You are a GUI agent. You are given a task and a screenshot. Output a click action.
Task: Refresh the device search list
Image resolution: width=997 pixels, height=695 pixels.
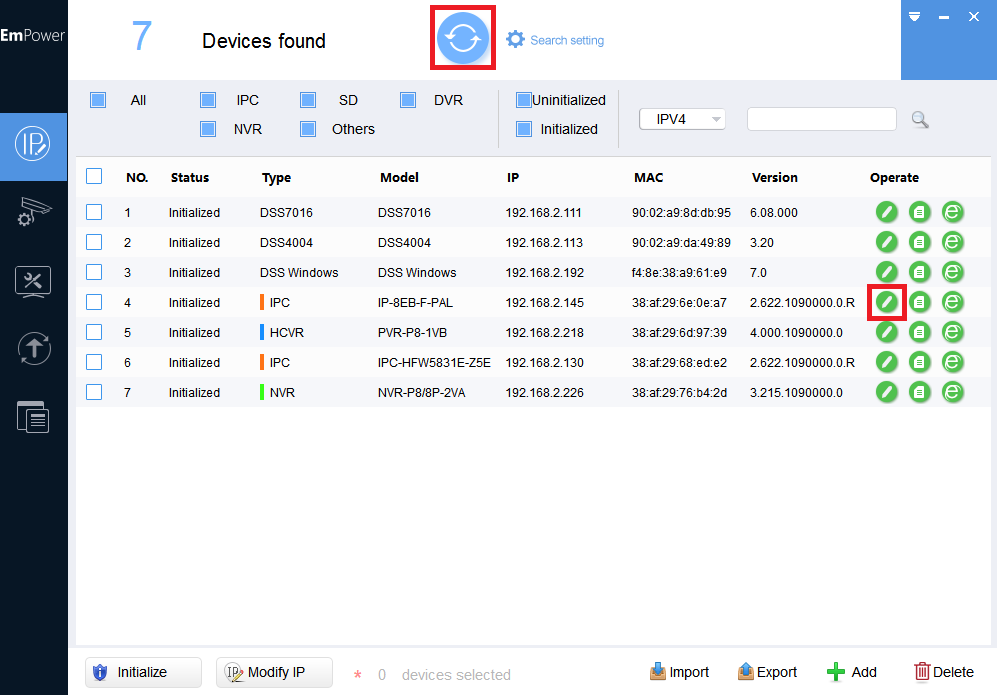point(462,38)
